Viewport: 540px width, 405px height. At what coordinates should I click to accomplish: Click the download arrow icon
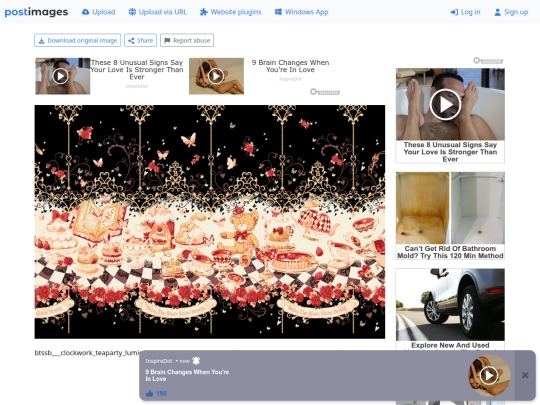(41, 41)
